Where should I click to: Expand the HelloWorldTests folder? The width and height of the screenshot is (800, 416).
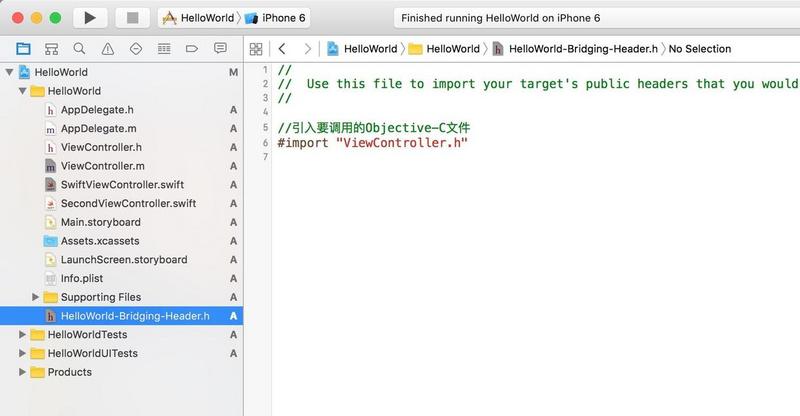22,334
